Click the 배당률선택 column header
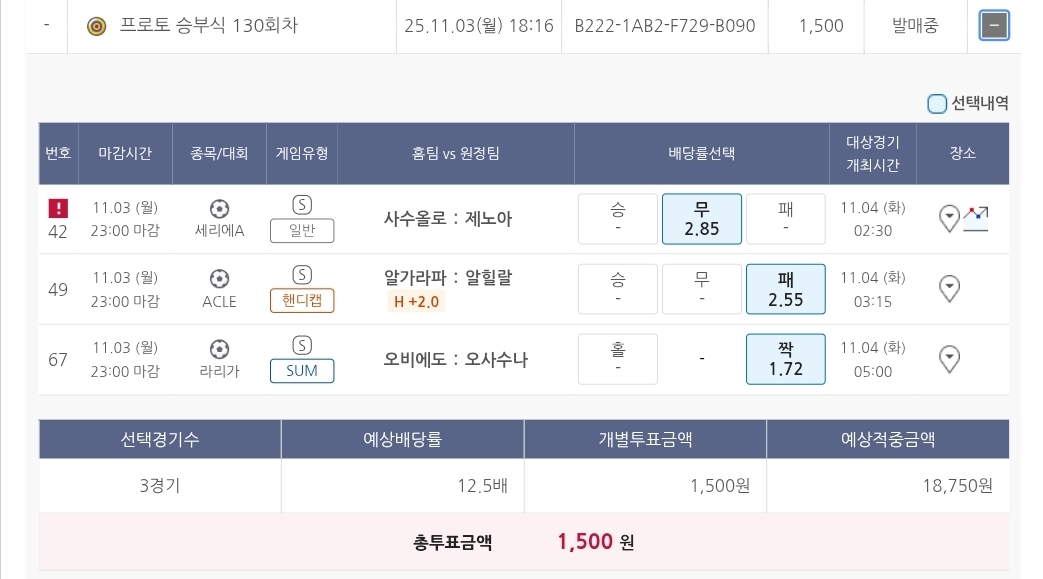 [701, 153]
